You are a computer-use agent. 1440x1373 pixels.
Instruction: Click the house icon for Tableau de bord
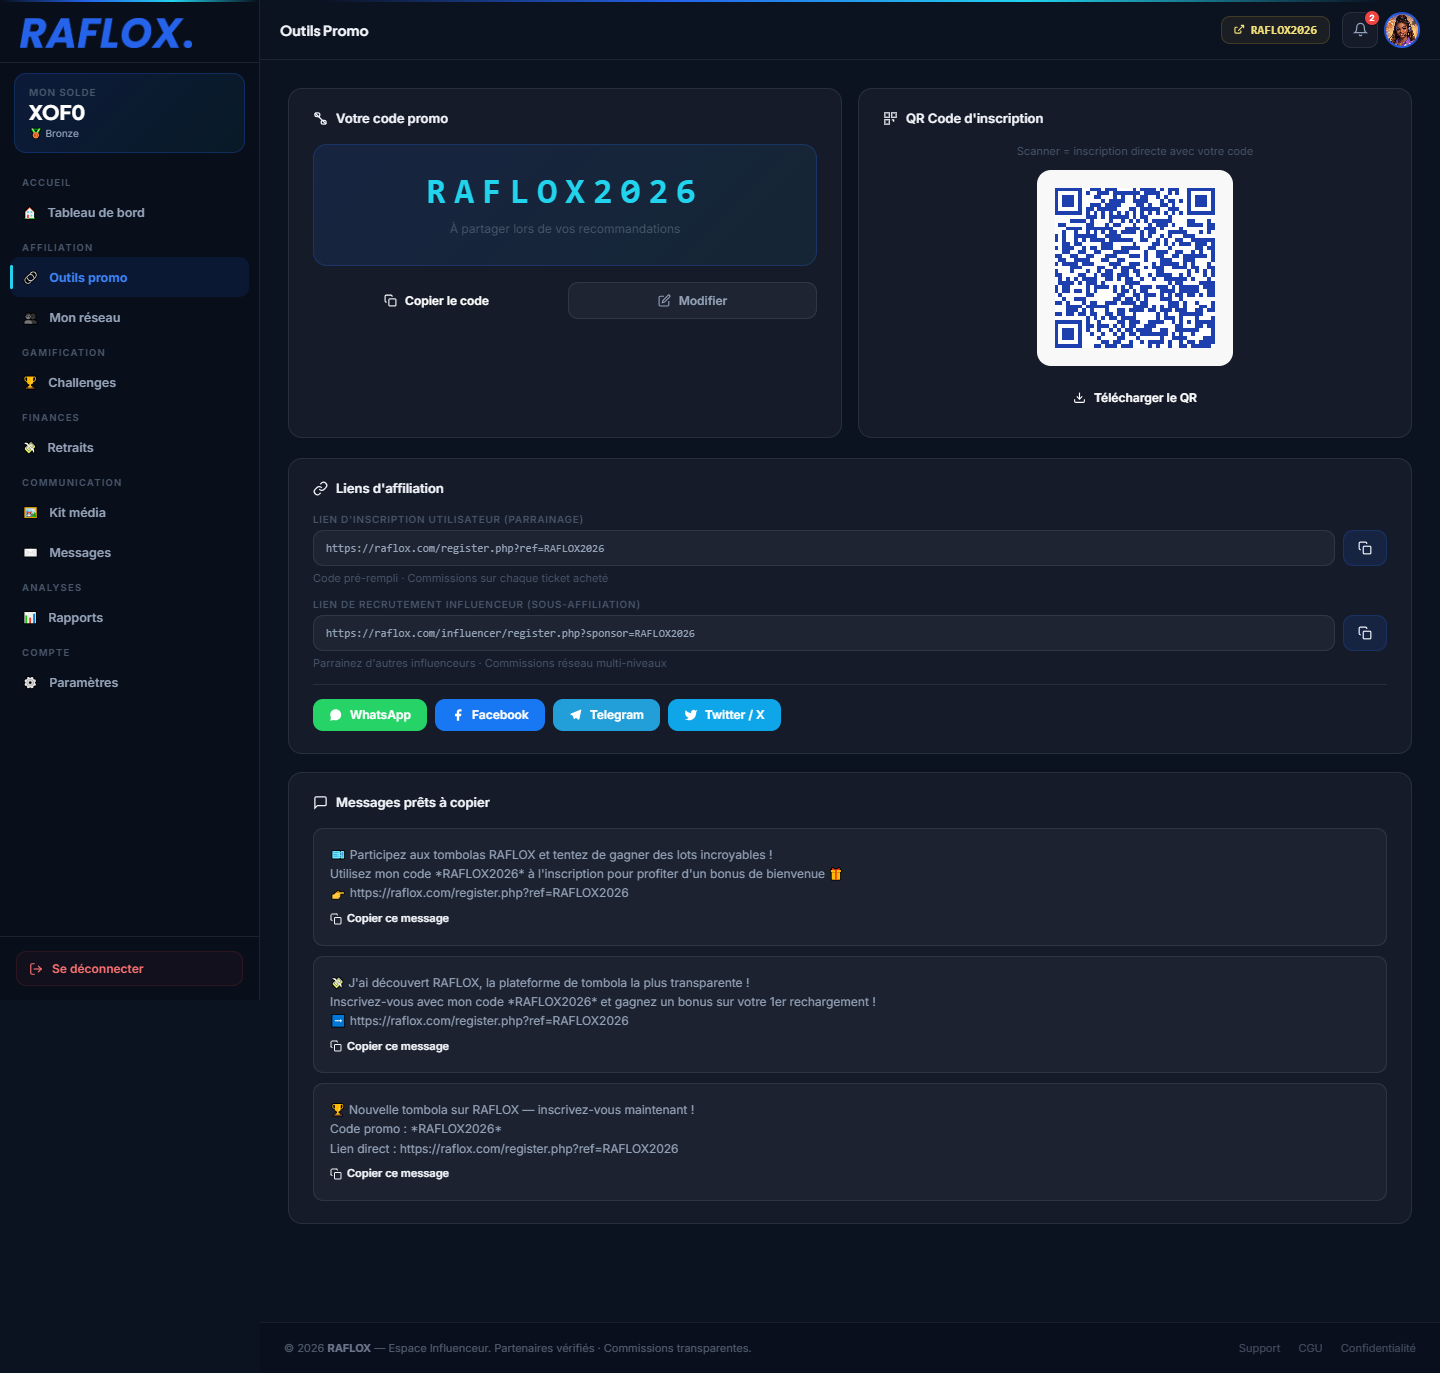pos(30,213)
